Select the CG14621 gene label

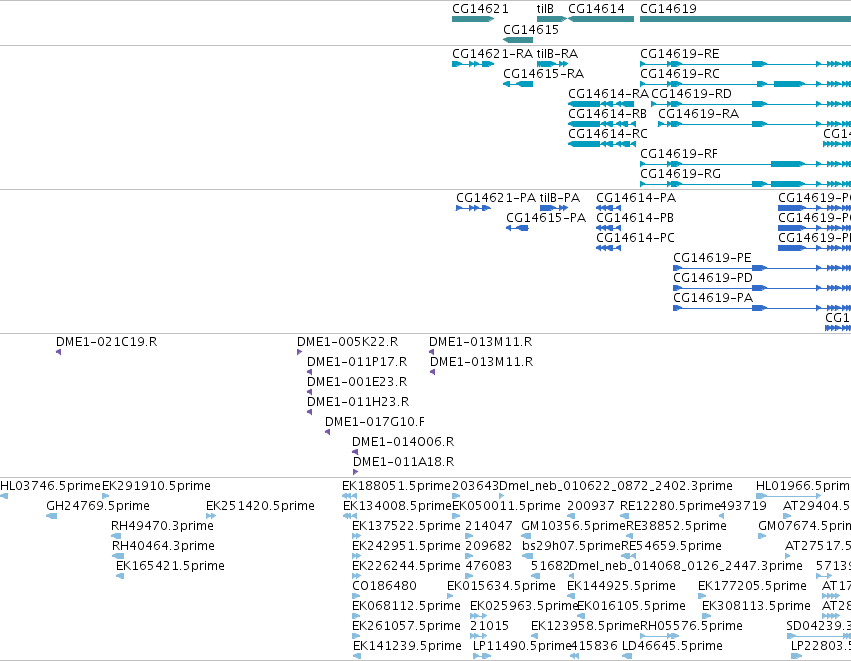(x=480, y=9)
